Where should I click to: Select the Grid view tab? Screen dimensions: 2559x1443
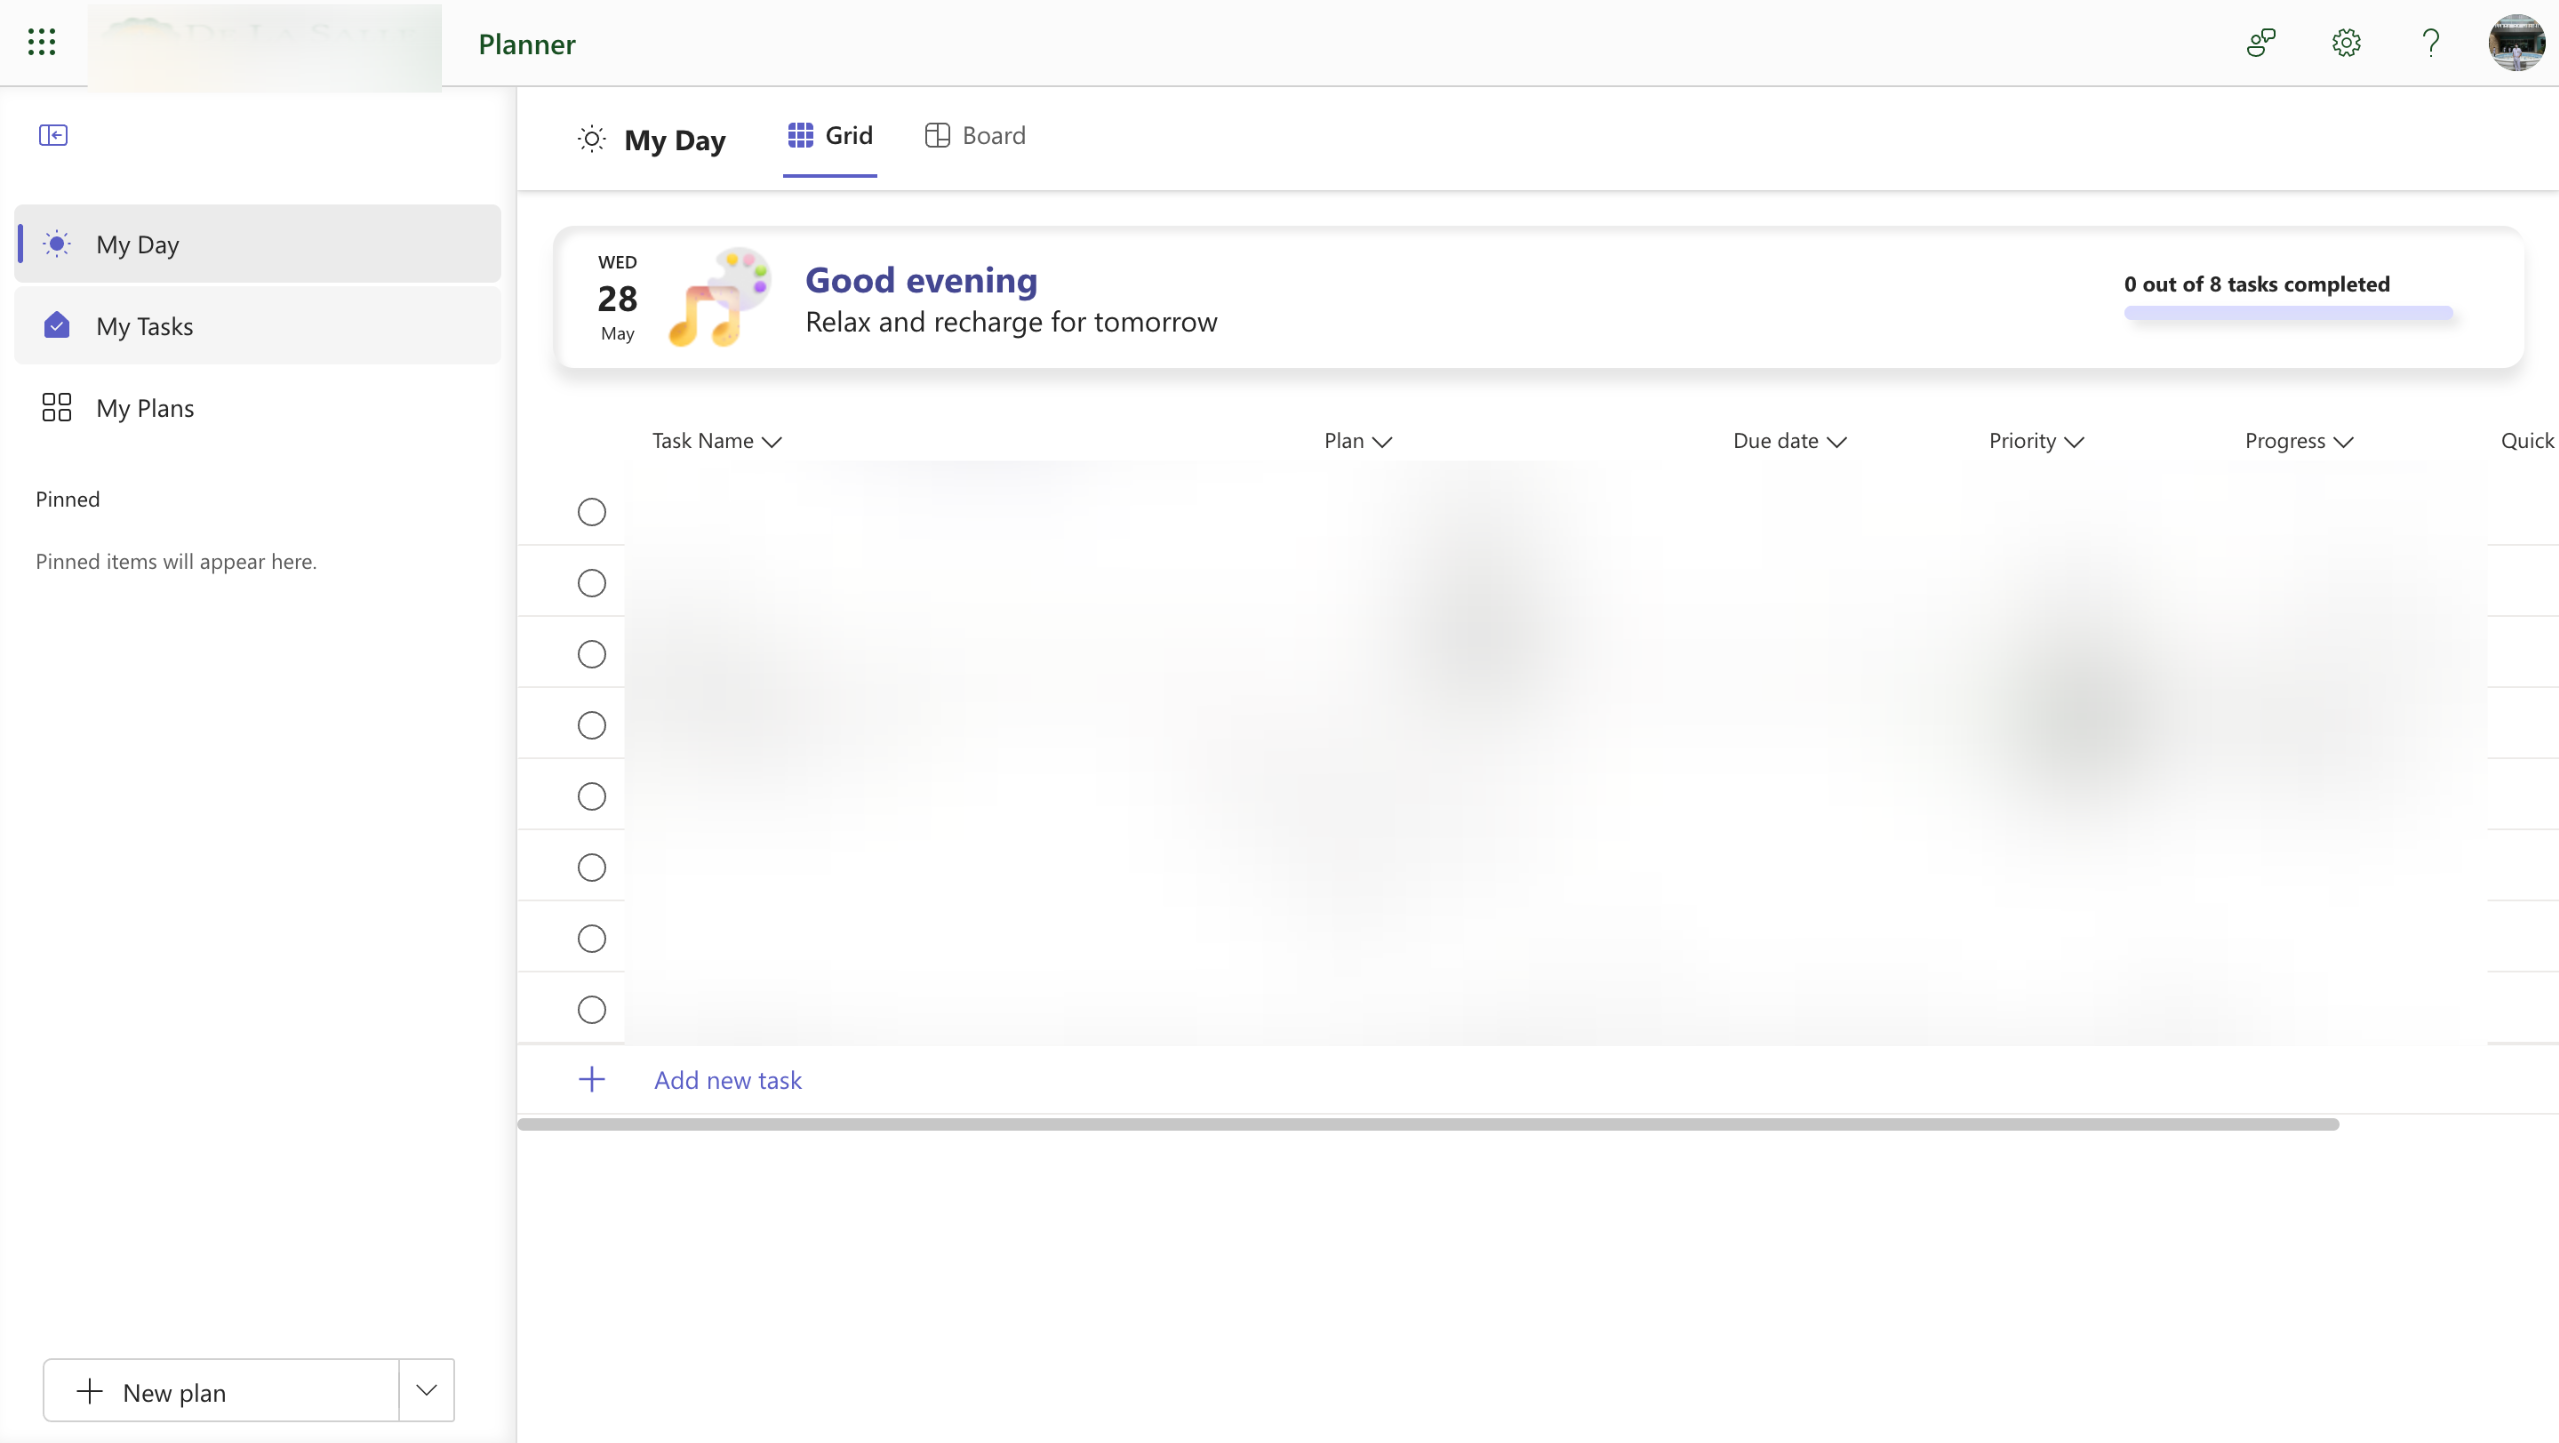(x=830, y=136)
